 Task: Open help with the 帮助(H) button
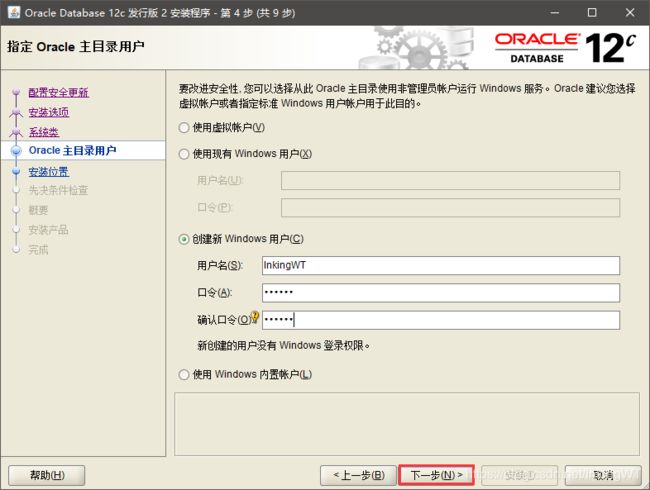(47, 475)
